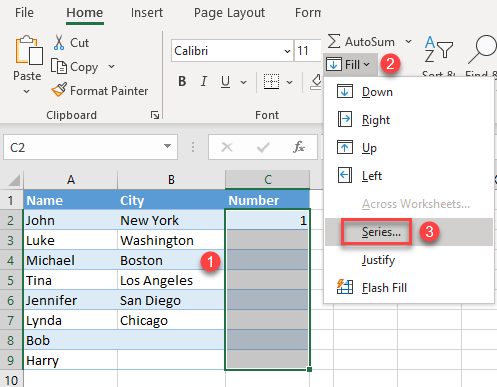Apply the Borders icon

click(x=271, y=81)
